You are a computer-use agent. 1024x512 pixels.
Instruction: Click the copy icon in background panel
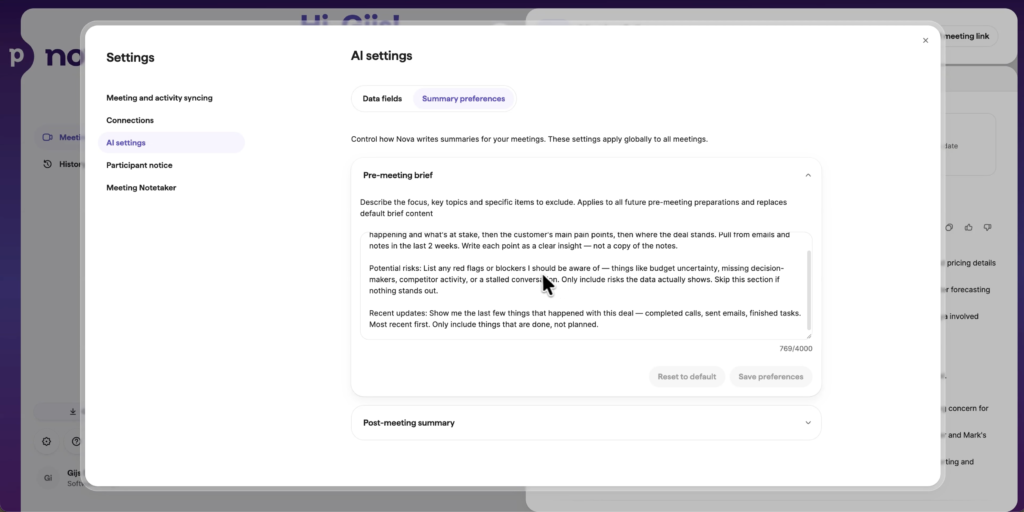point(949,227)
